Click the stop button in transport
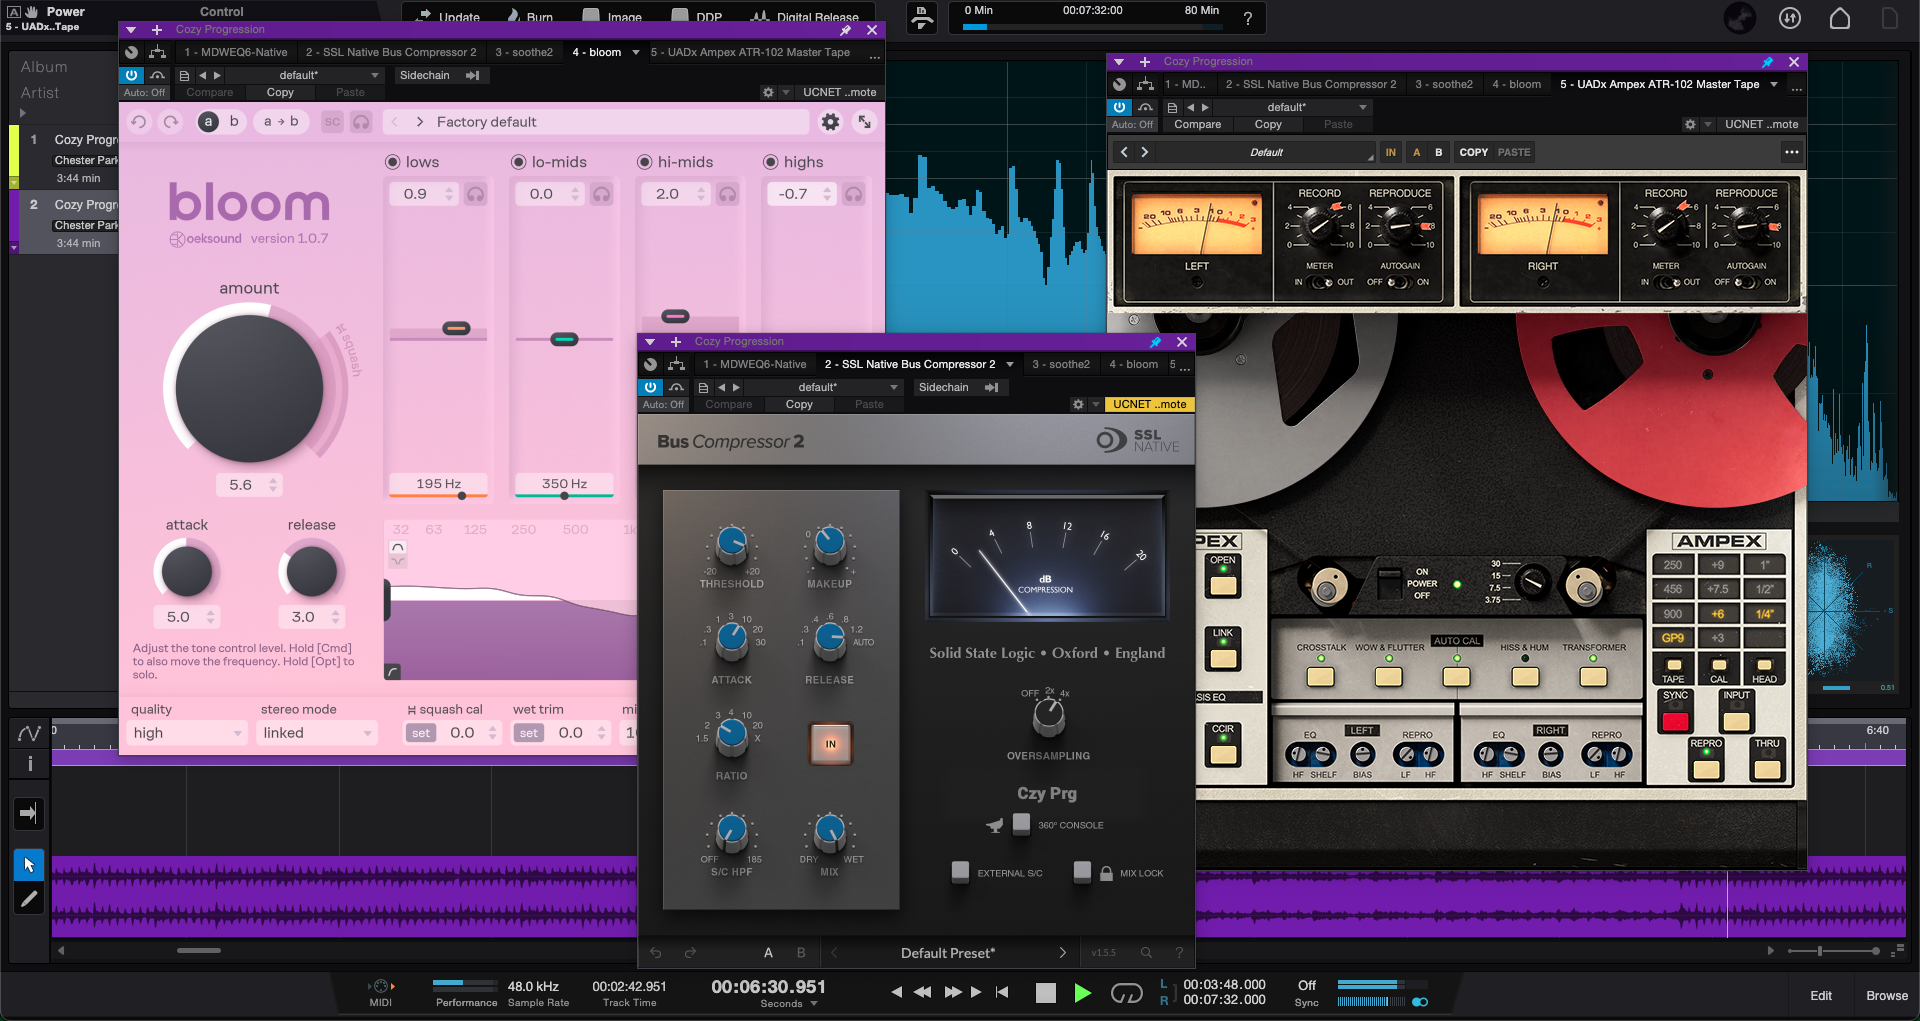 (1045, 993)
